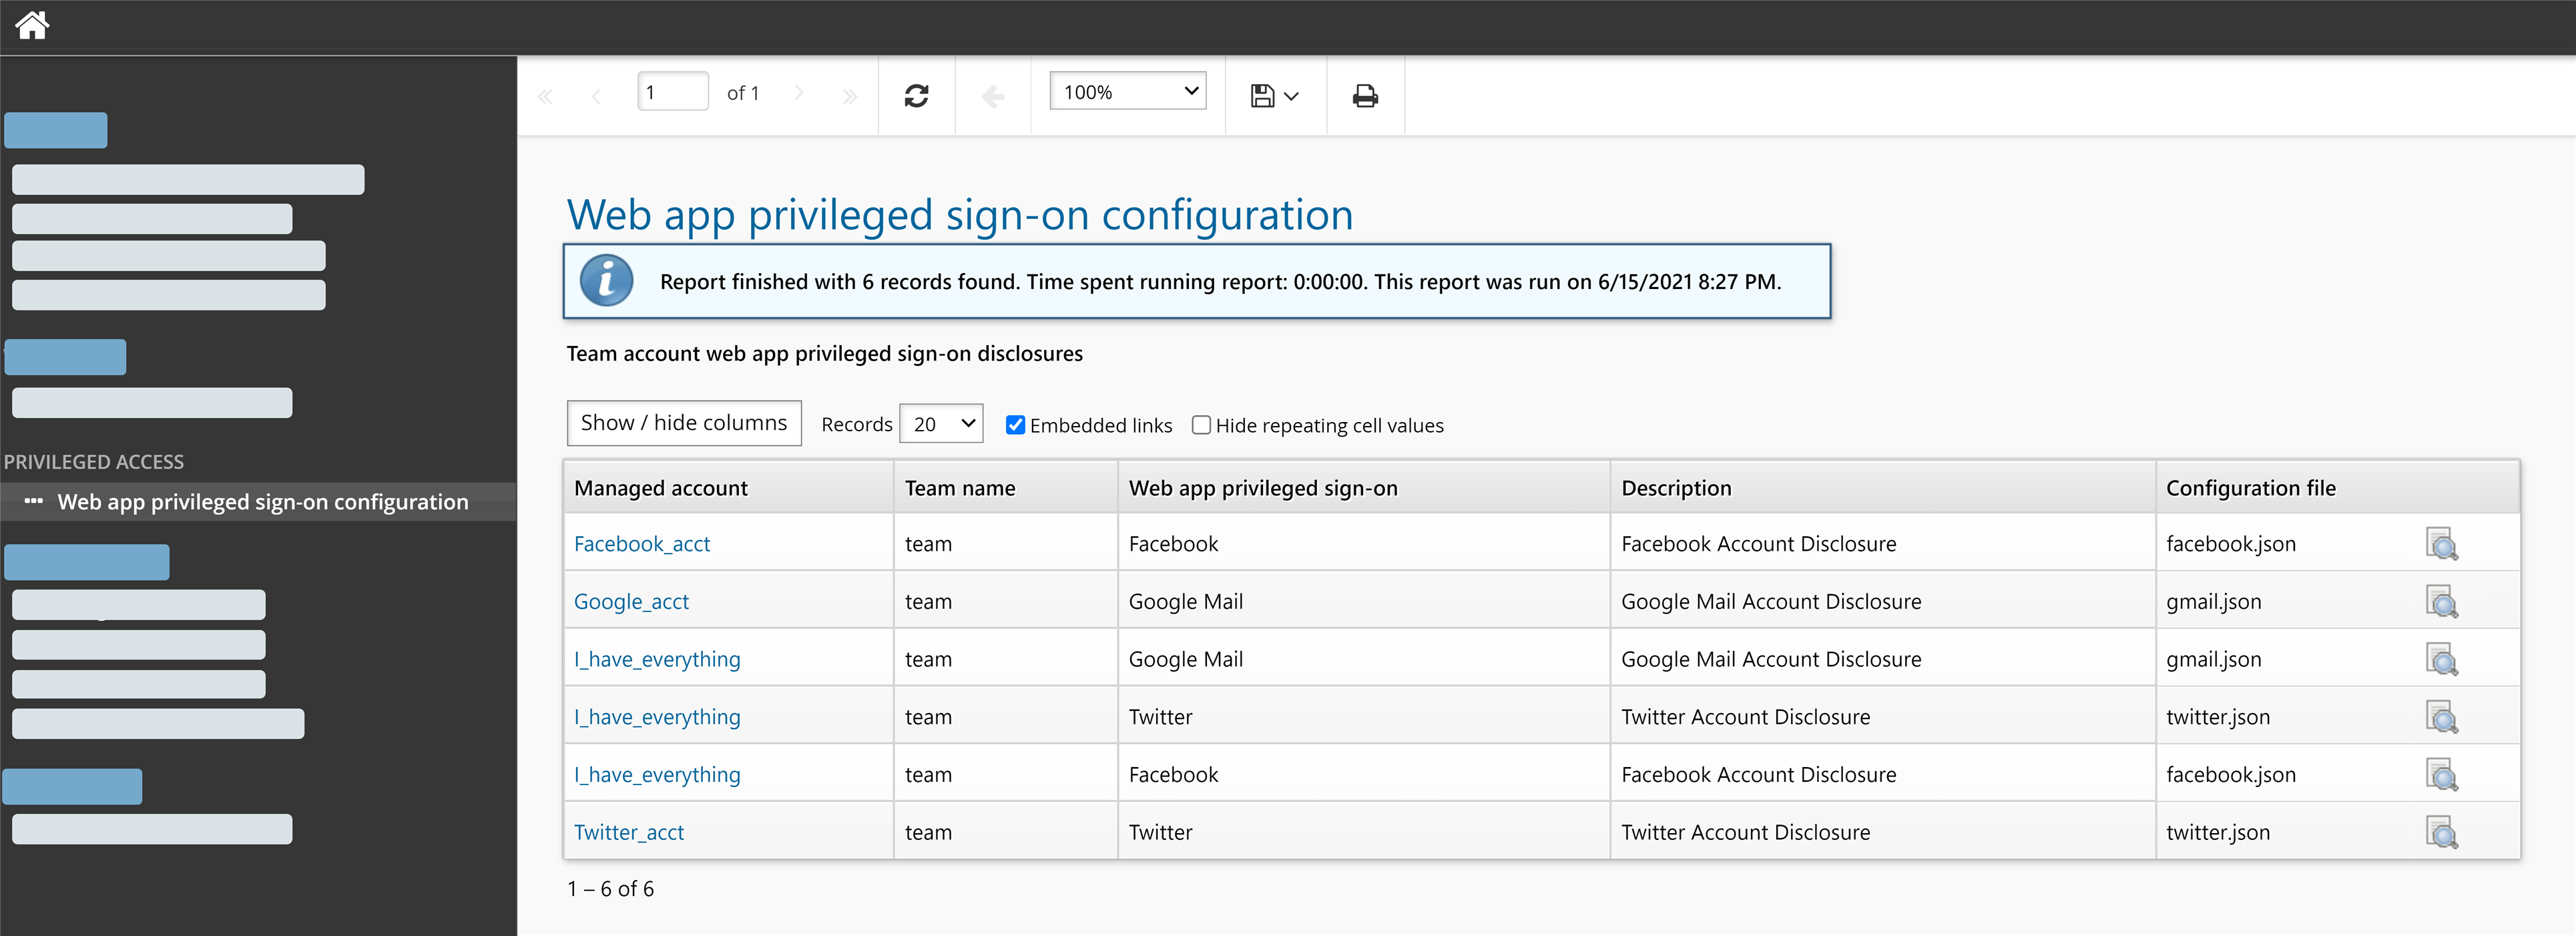Toggle the Embedded links option off
The height and width of the screenshot is (936, 2576).
coord(1015,425)
